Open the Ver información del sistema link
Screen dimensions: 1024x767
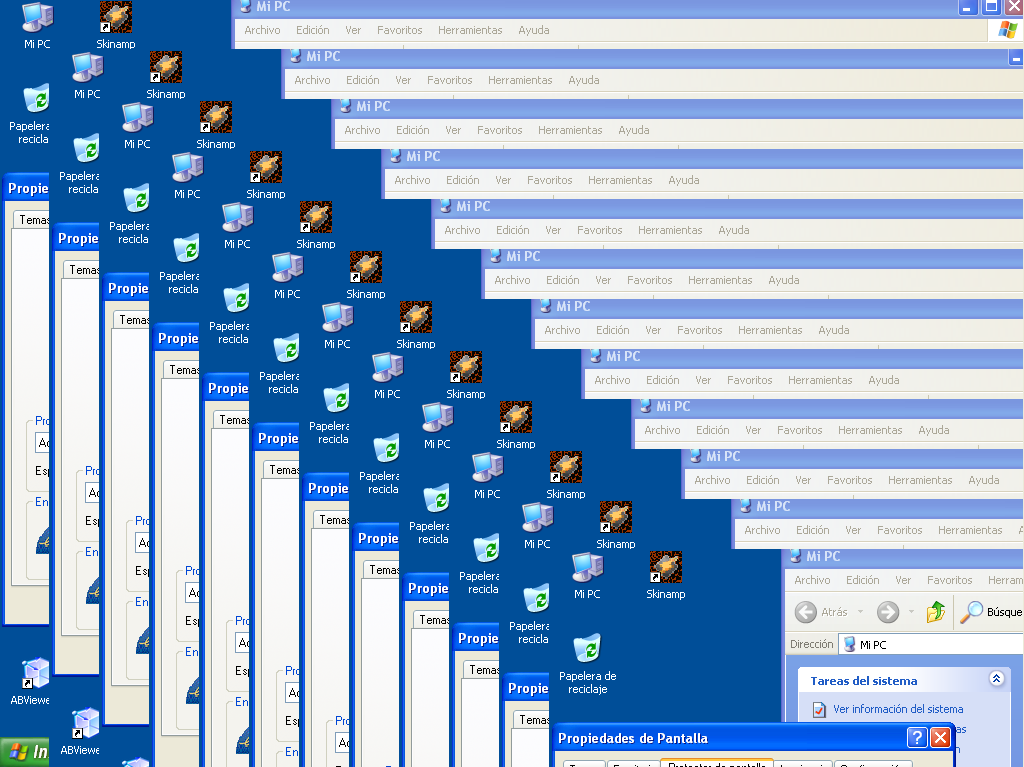pos(898,709)
